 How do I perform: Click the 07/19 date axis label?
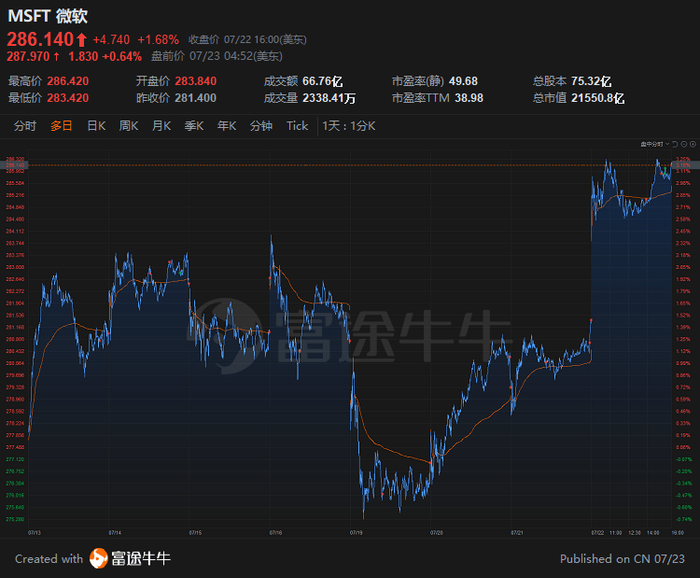356,532
